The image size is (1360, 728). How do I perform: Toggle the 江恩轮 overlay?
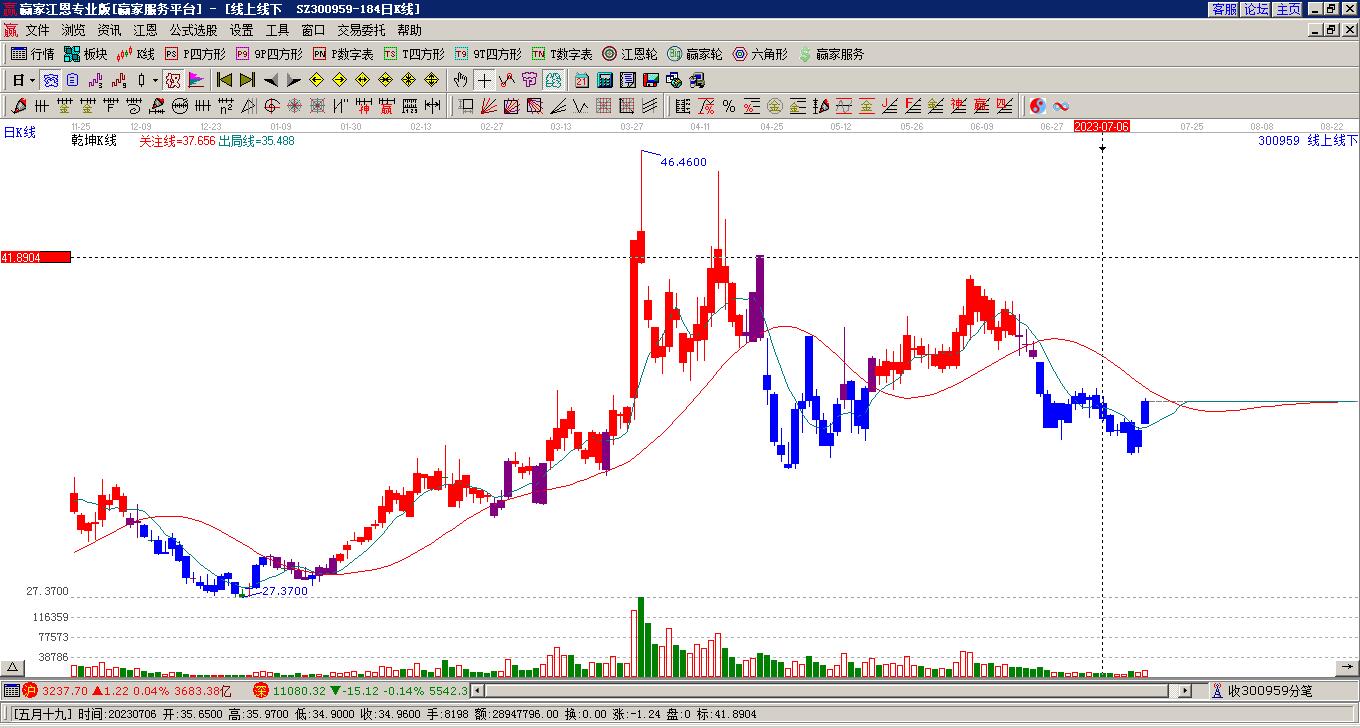click(x=629, y=54)
